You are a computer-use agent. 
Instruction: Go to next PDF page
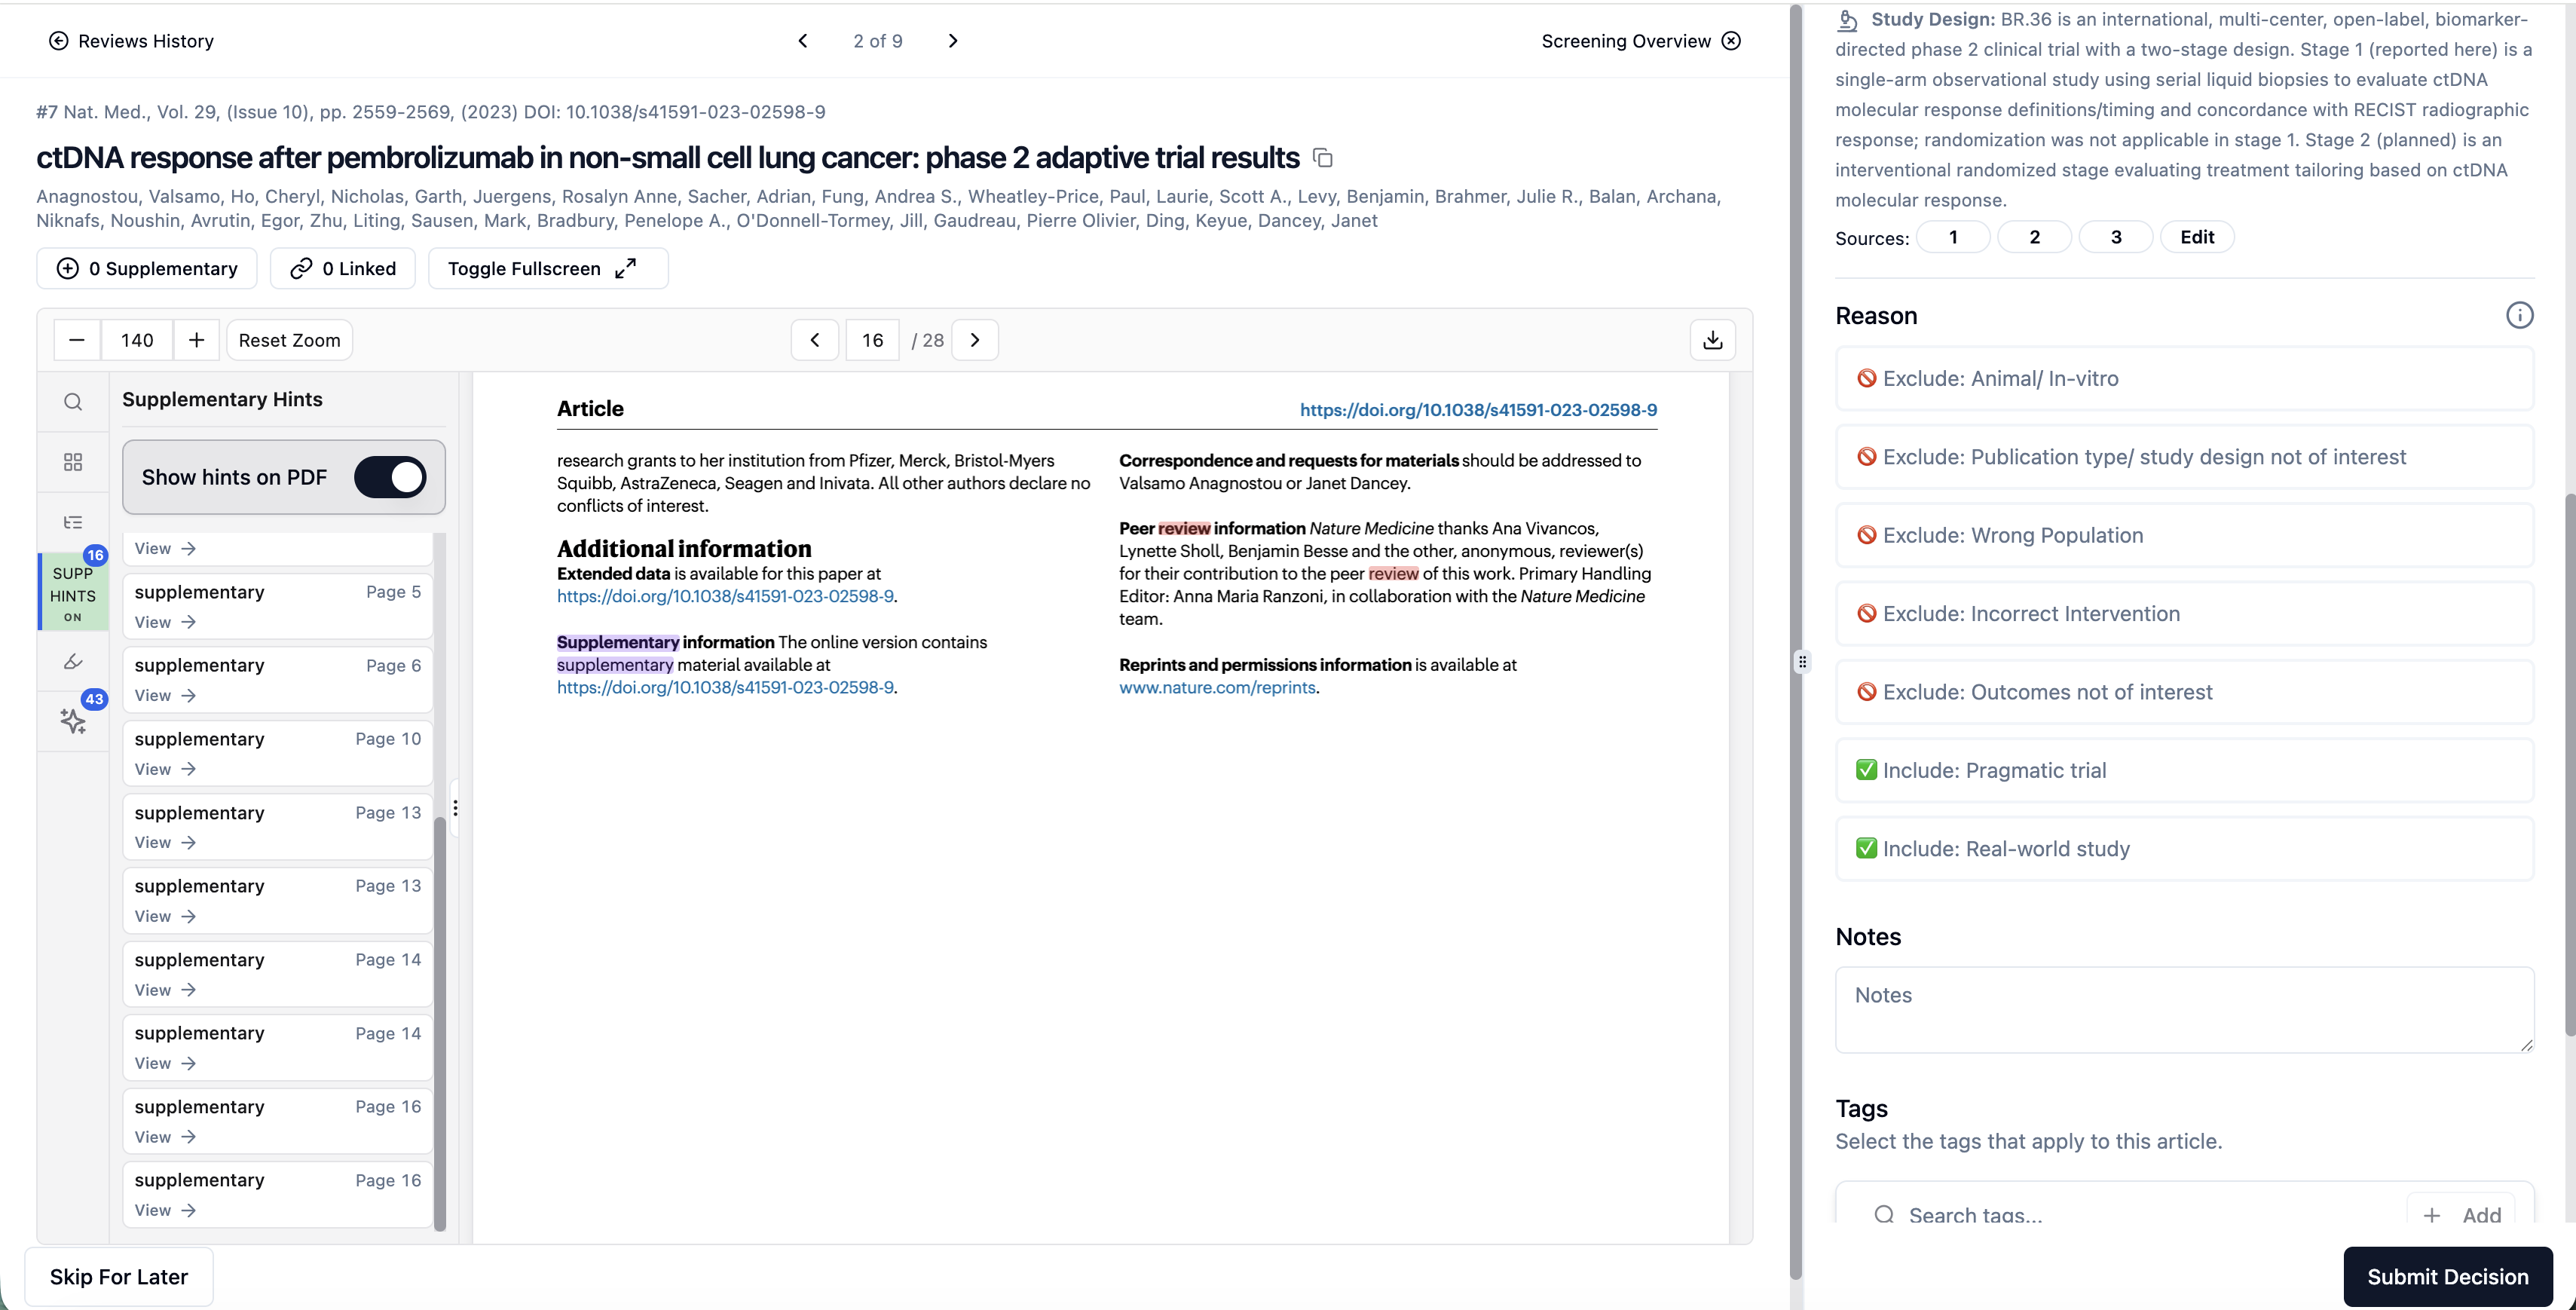click(x=975, y=340)
